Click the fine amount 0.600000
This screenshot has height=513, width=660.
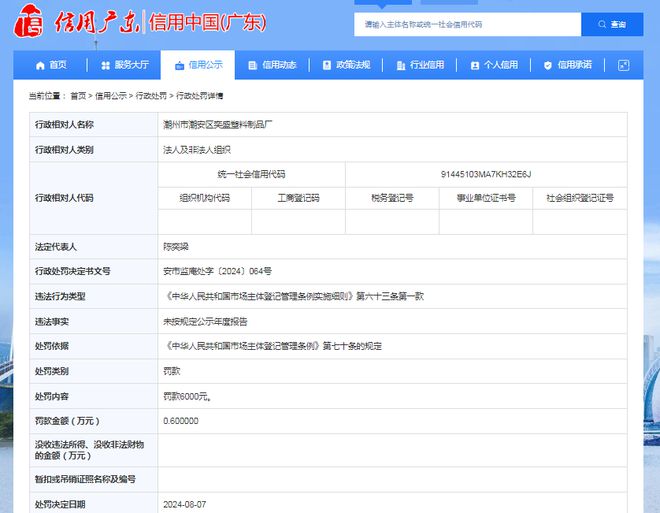(181, 421)
